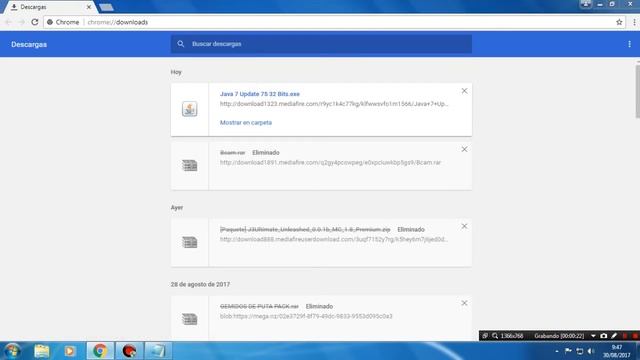The image size is (640, 360).
Task: Remove JJUltimate_Unleashed zip entry from list
Action: coord(464,226)
